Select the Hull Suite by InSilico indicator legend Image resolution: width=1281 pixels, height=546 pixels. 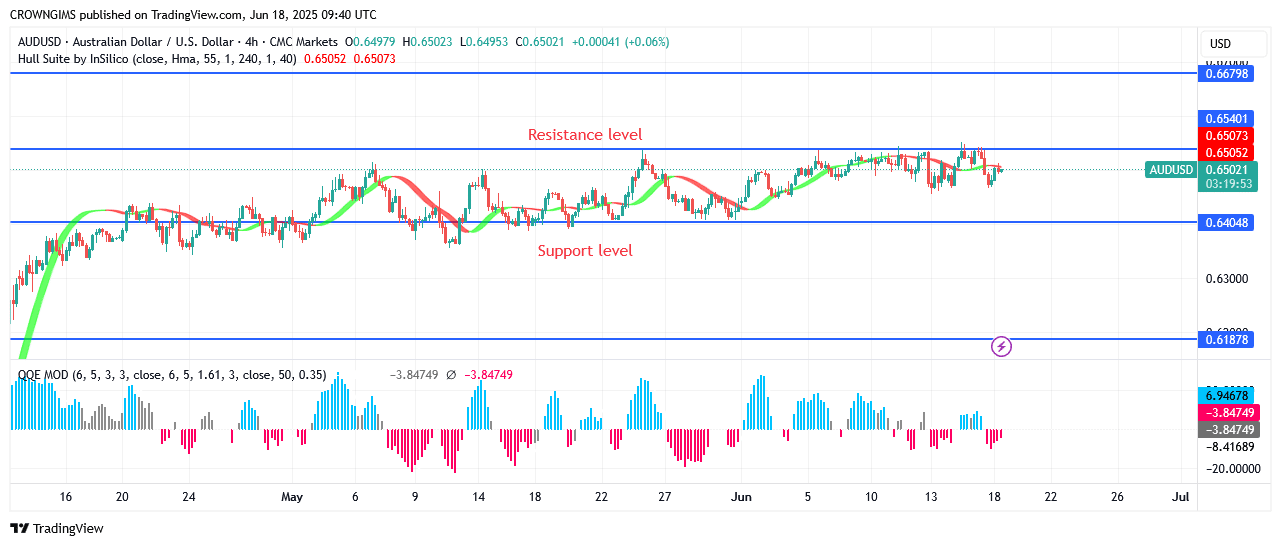(158, 59)
